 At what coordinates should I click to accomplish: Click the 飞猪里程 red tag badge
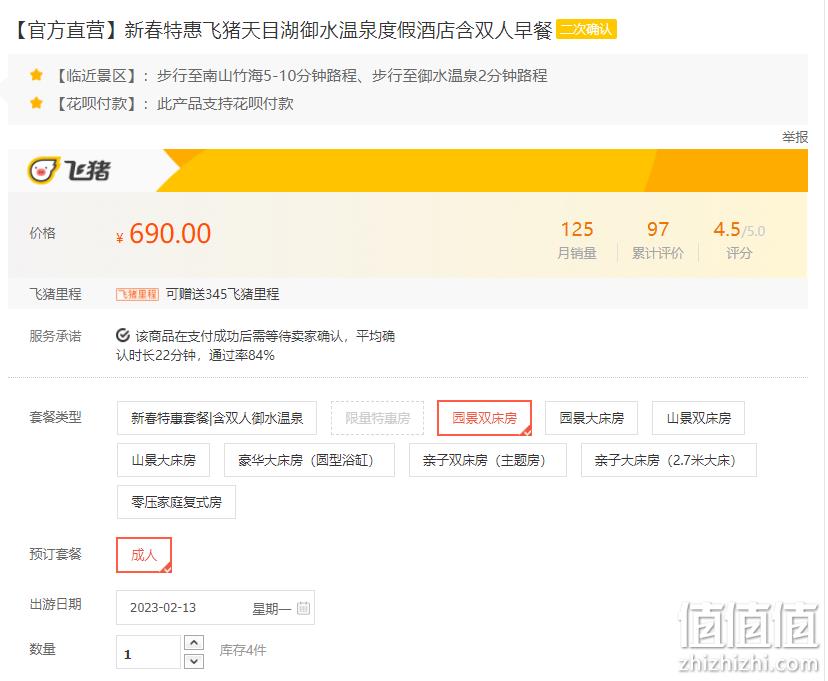point(137,294)
